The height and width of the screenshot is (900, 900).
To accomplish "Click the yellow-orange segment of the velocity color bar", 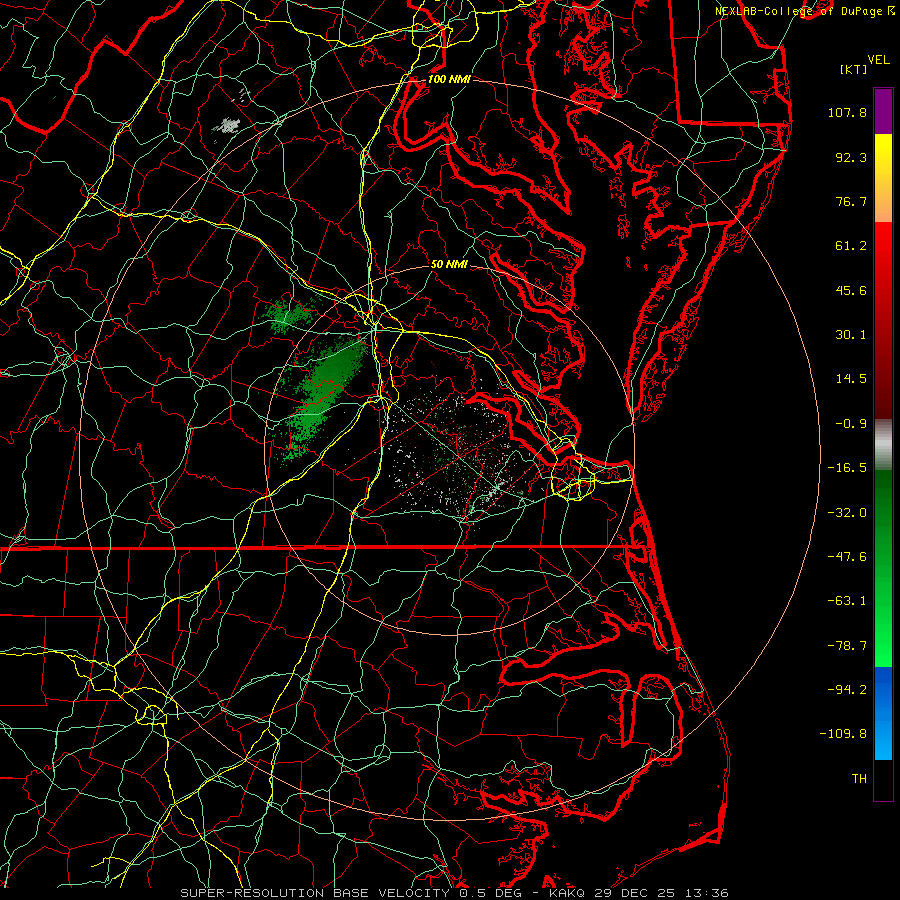I will [x=883, y=178].
